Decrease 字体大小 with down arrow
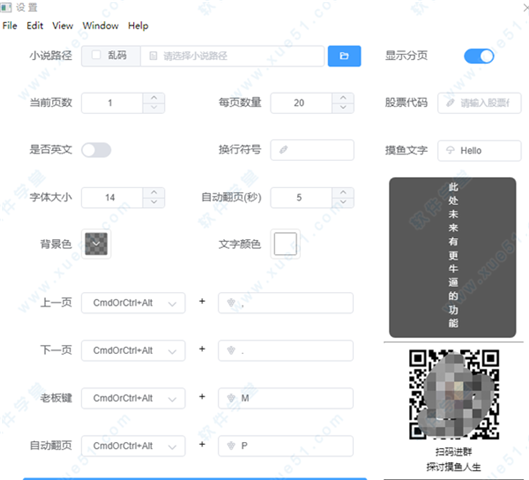This screenshot has width=529, height=480. pyautogui.click(x=154, y=202)
